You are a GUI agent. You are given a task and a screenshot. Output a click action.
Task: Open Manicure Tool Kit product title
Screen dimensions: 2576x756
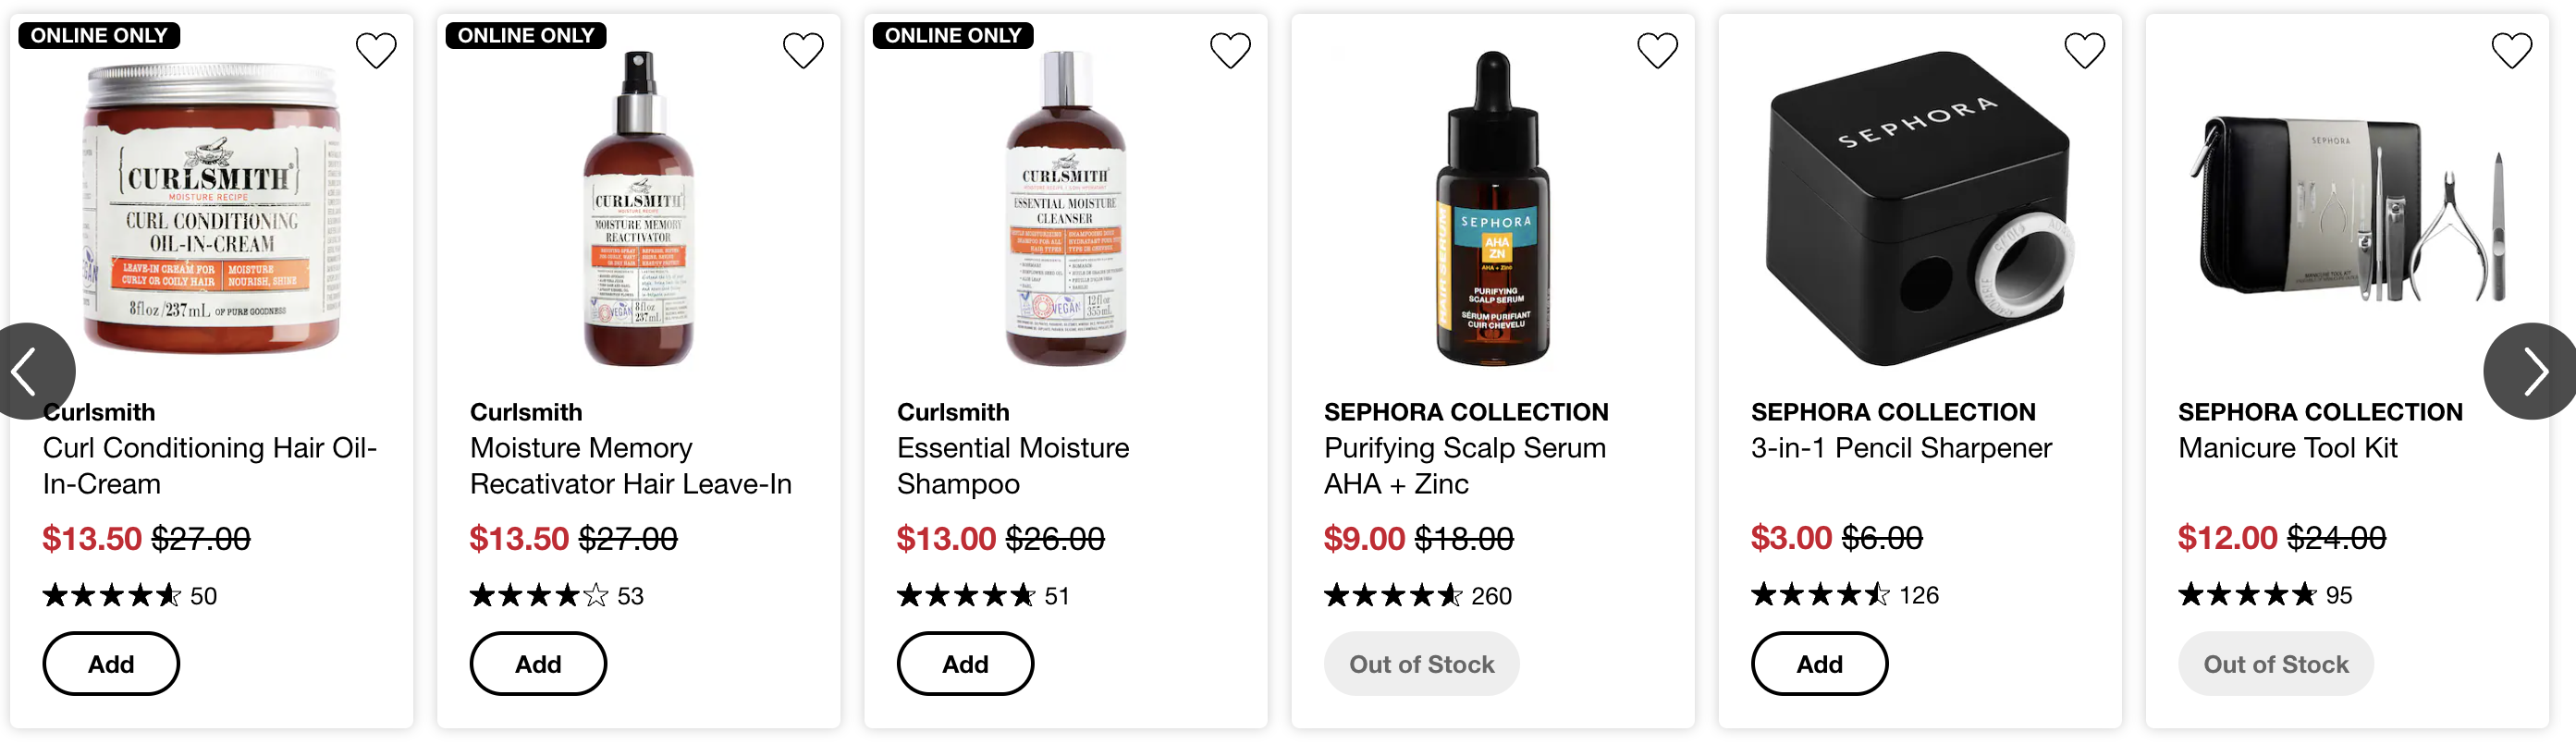click(x=2287, y=448)
